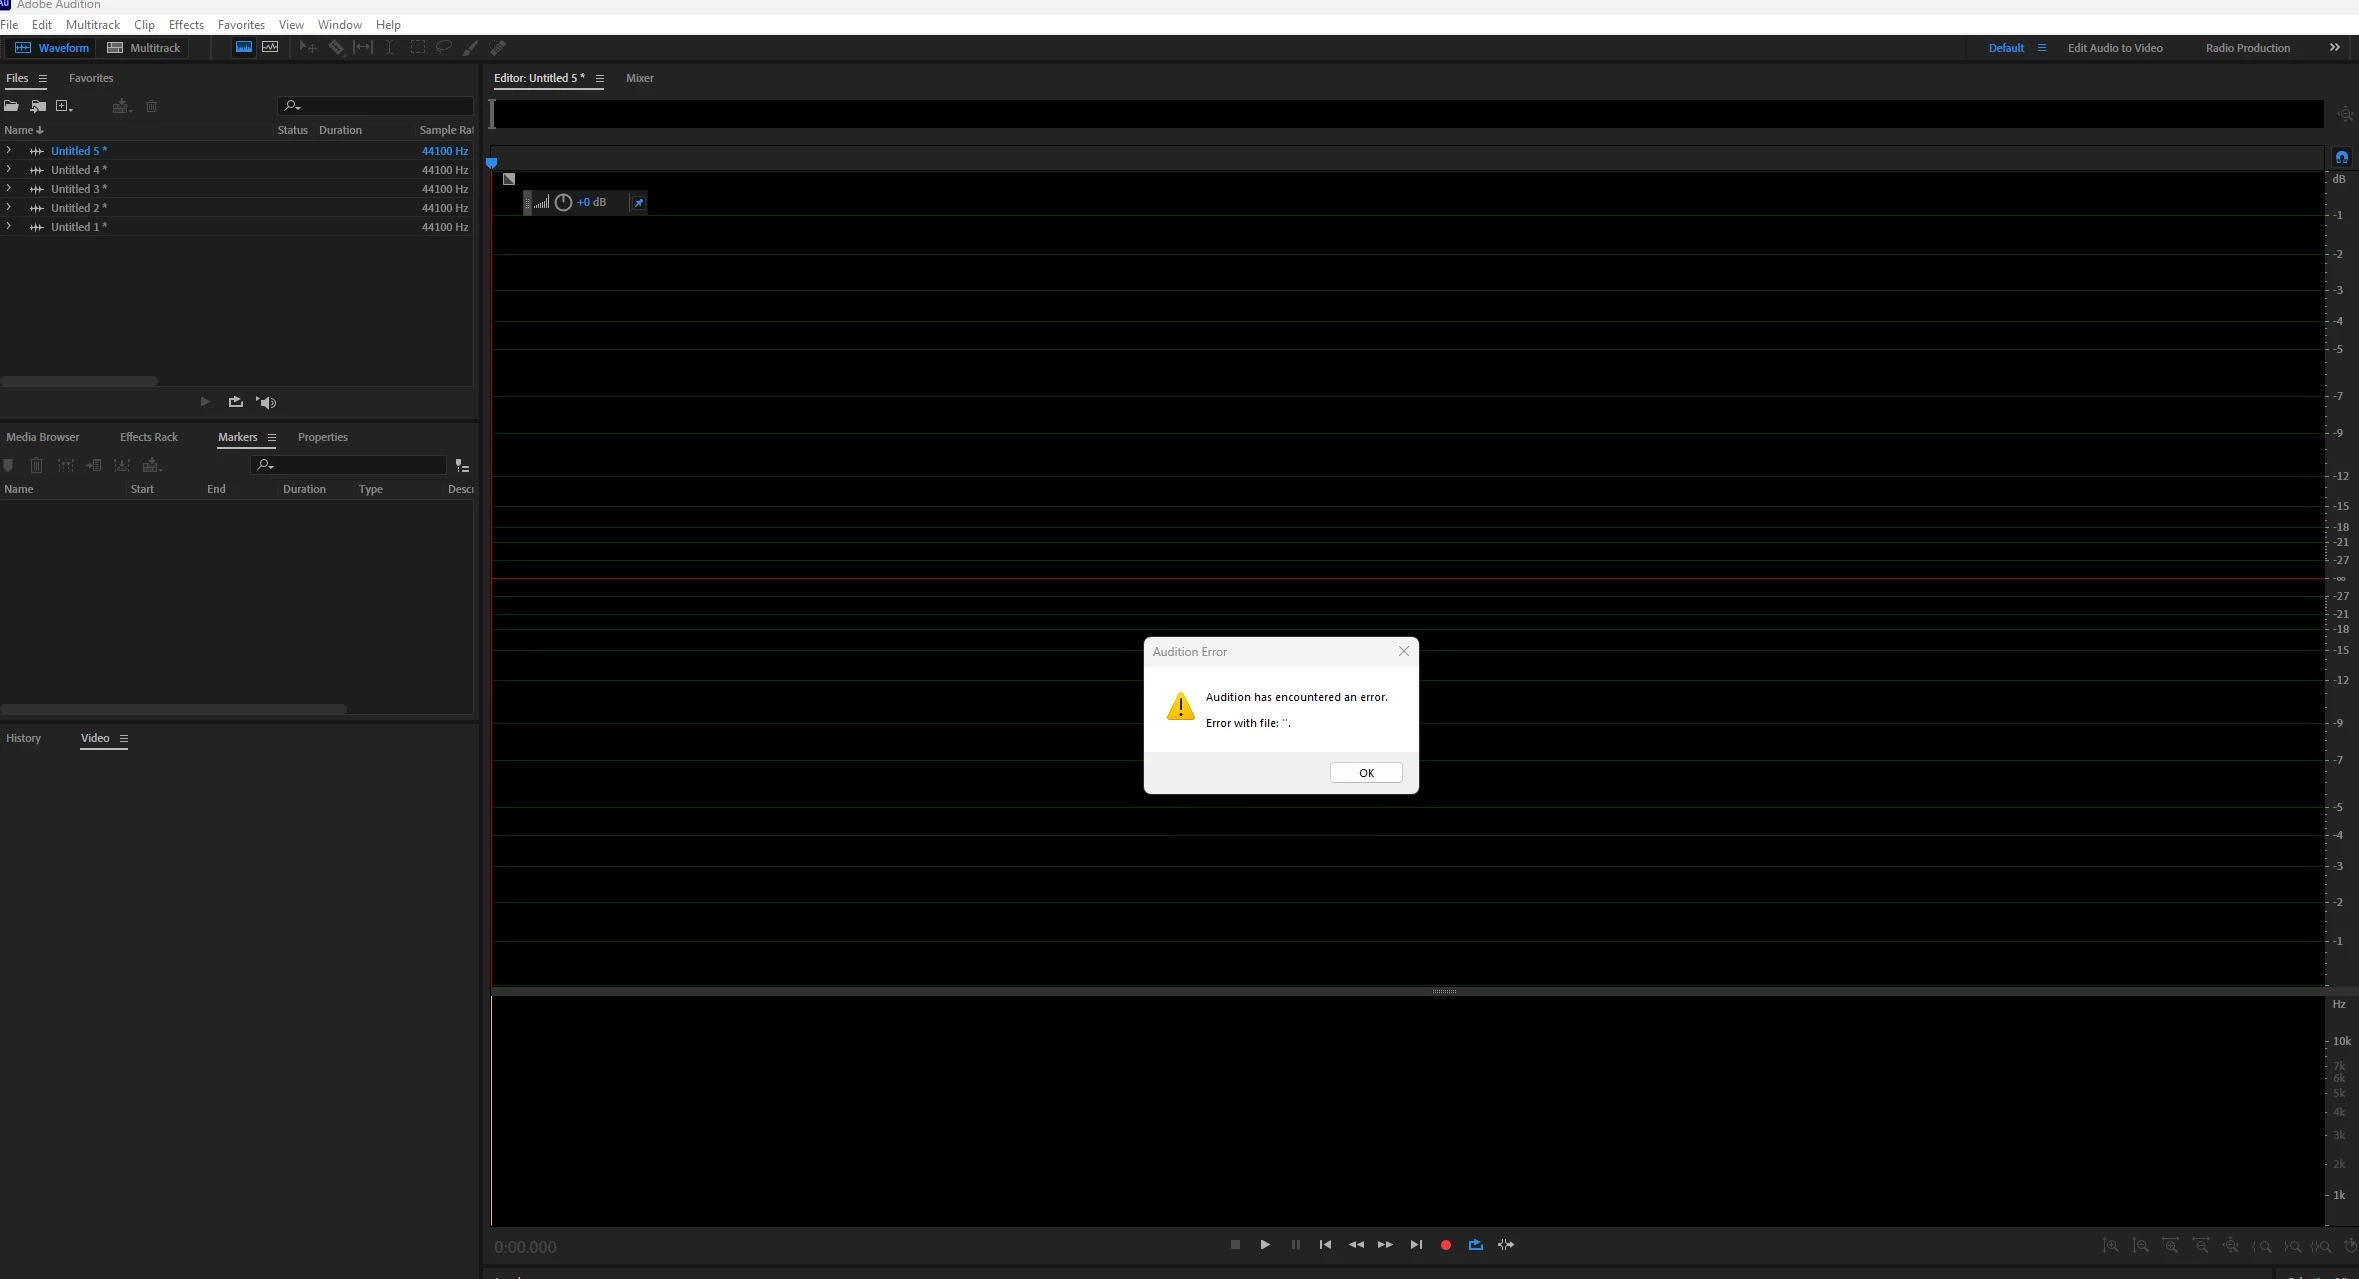The height and width of the screenshot is (1279, 2359).
Task: Click the Open File folder icon
Action: coord(11,106)
